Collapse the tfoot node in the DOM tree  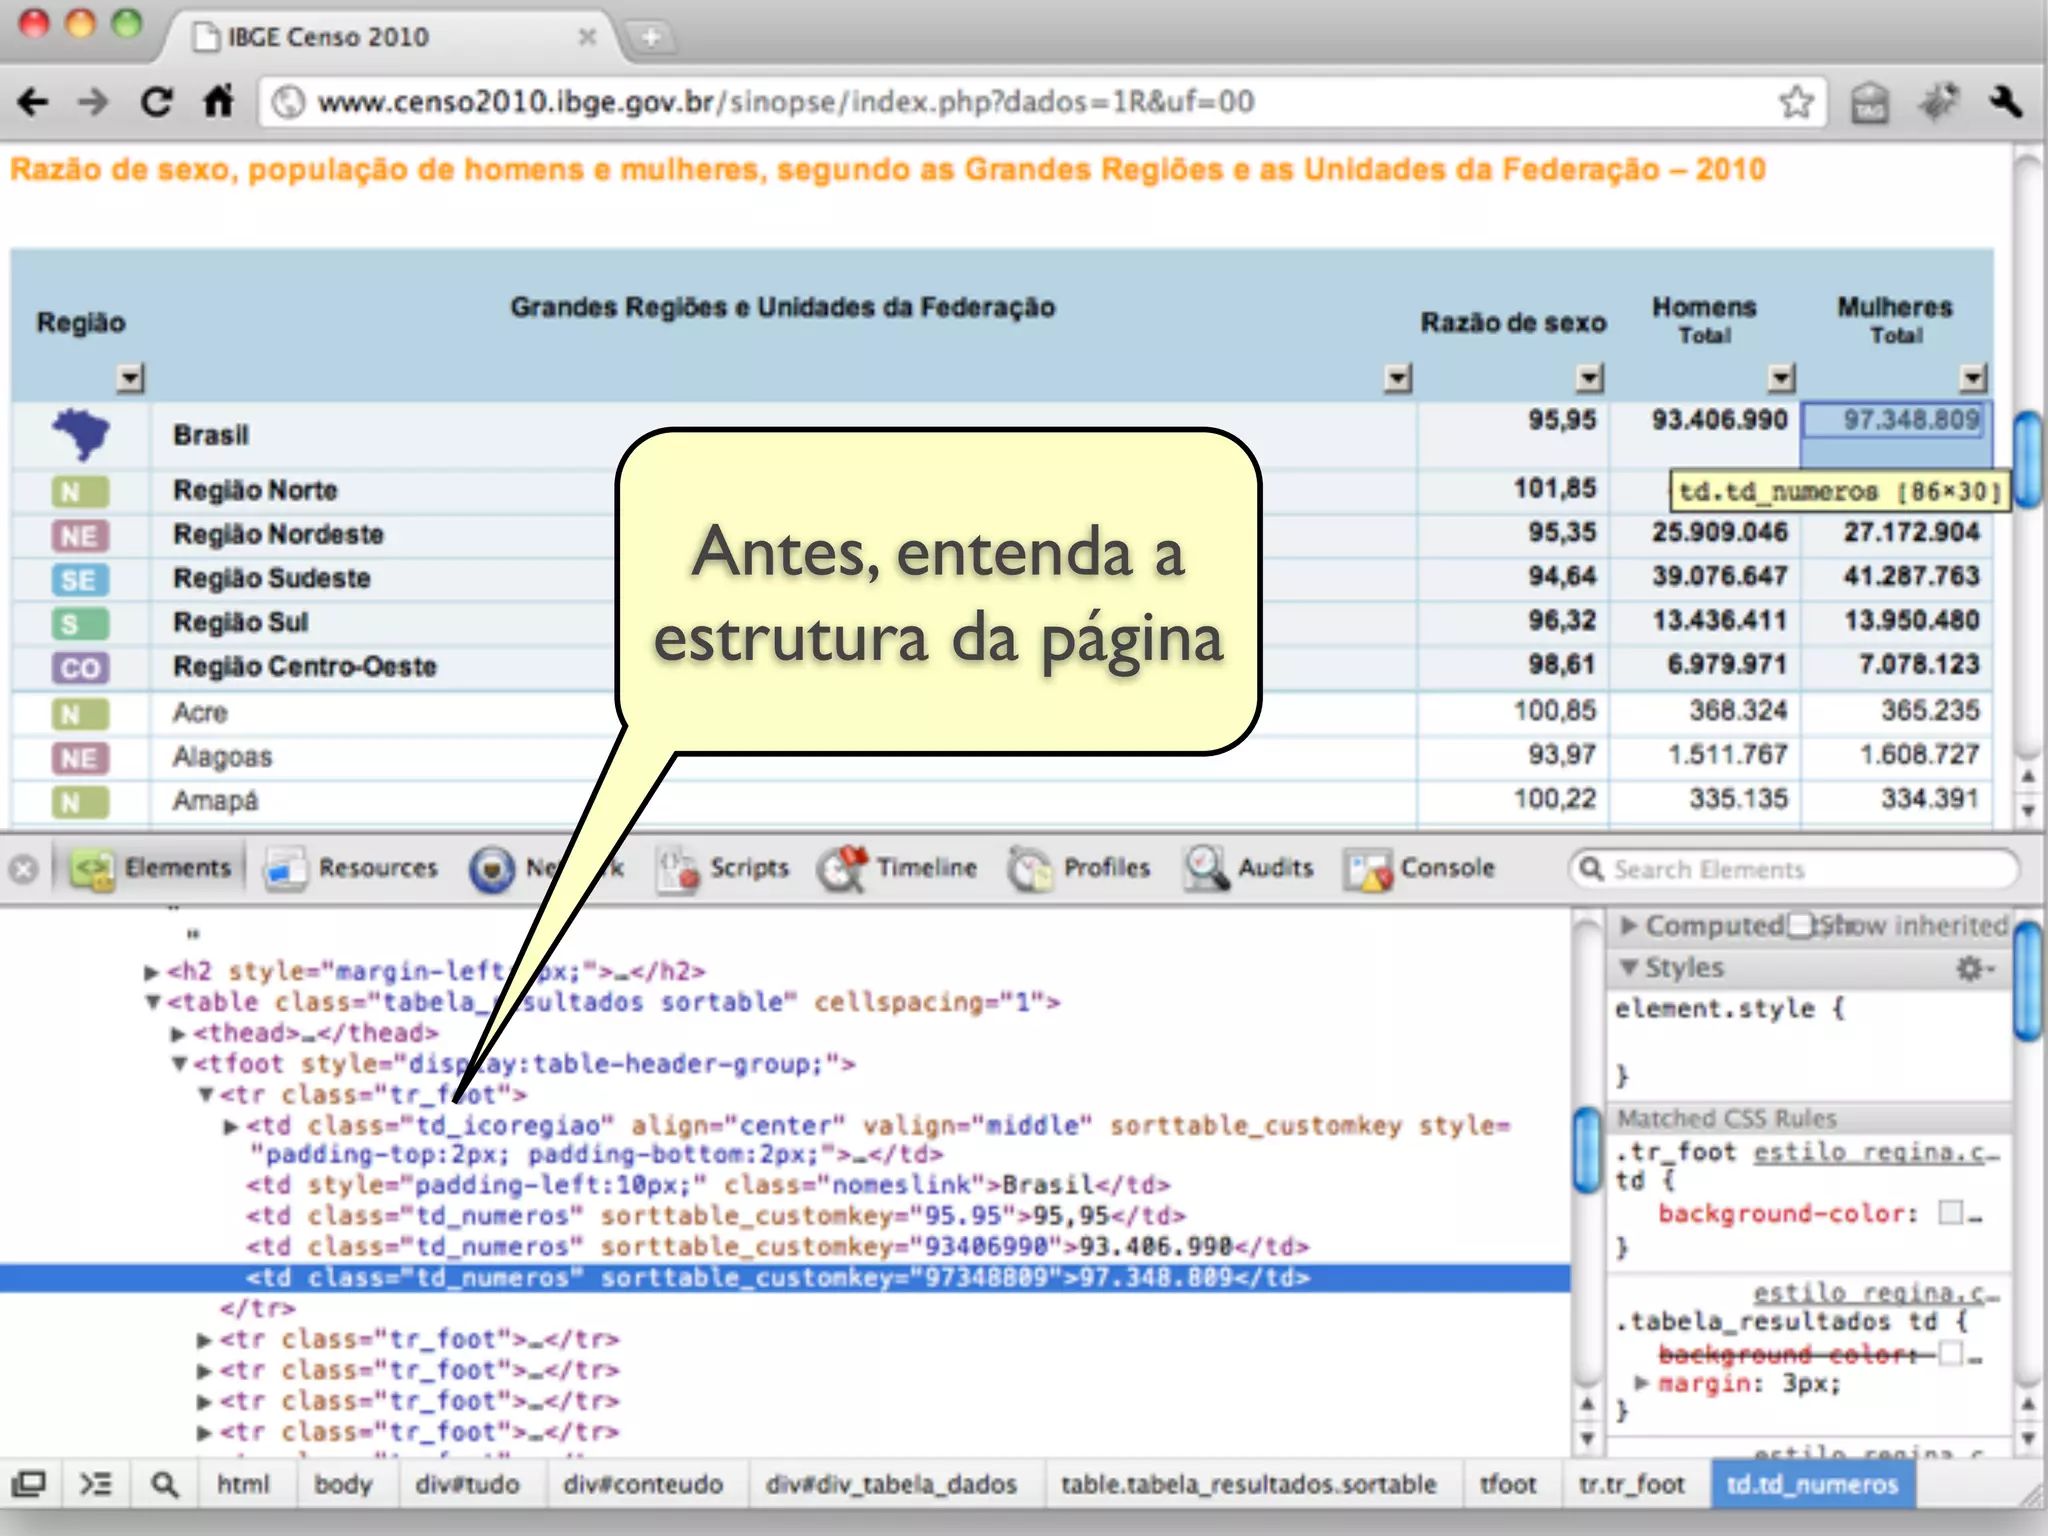click(x=179, y=1064)
